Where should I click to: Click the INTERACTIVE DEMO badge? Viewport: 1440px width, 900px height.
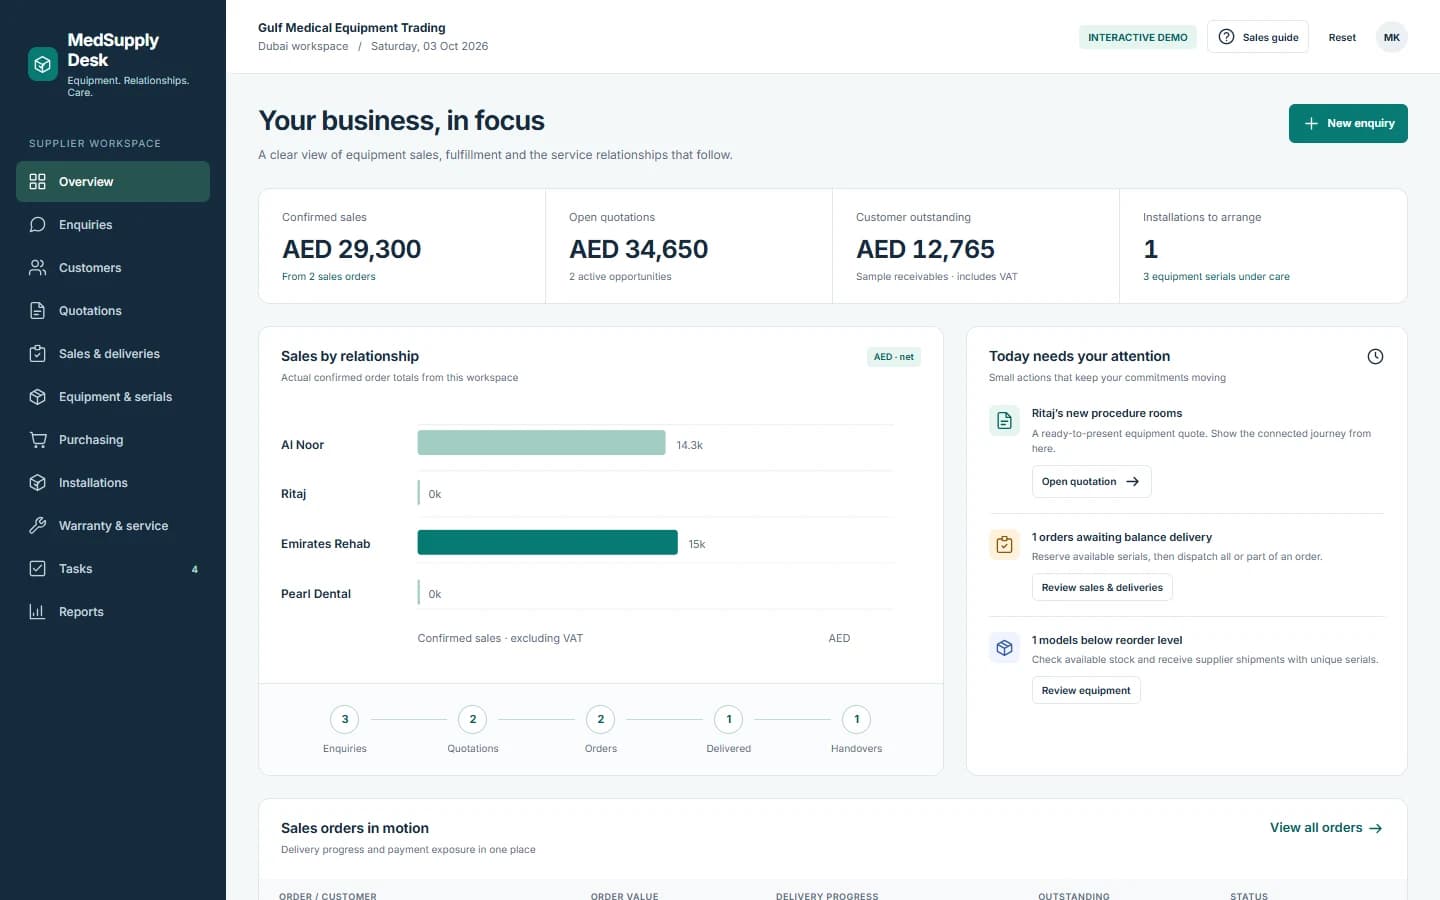(1138, 38)
